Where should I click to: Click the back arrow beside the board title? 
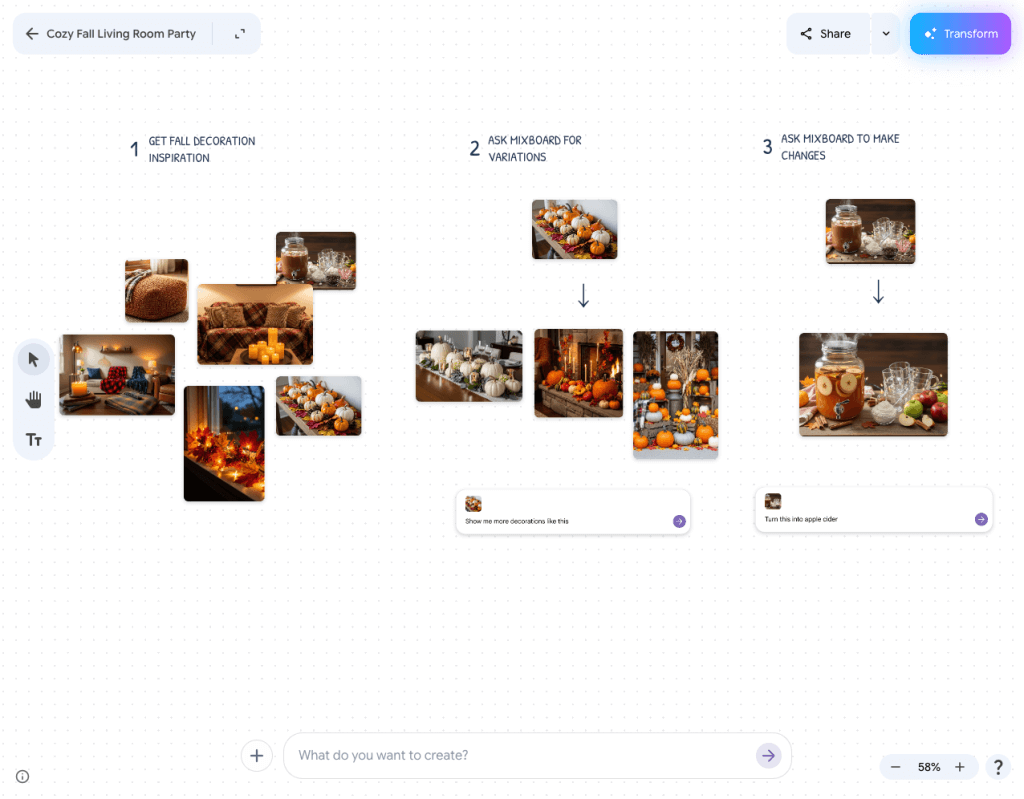tap(31, 33)
